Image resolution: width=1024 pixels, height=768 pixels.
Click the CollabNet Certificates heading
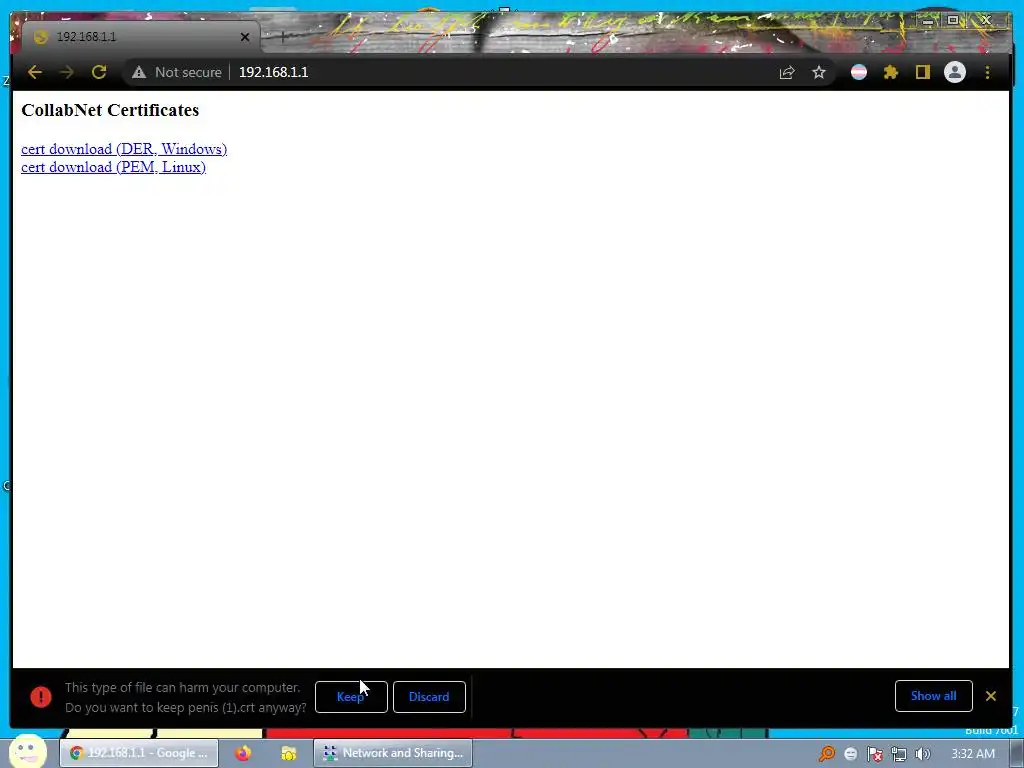[110, 110]
